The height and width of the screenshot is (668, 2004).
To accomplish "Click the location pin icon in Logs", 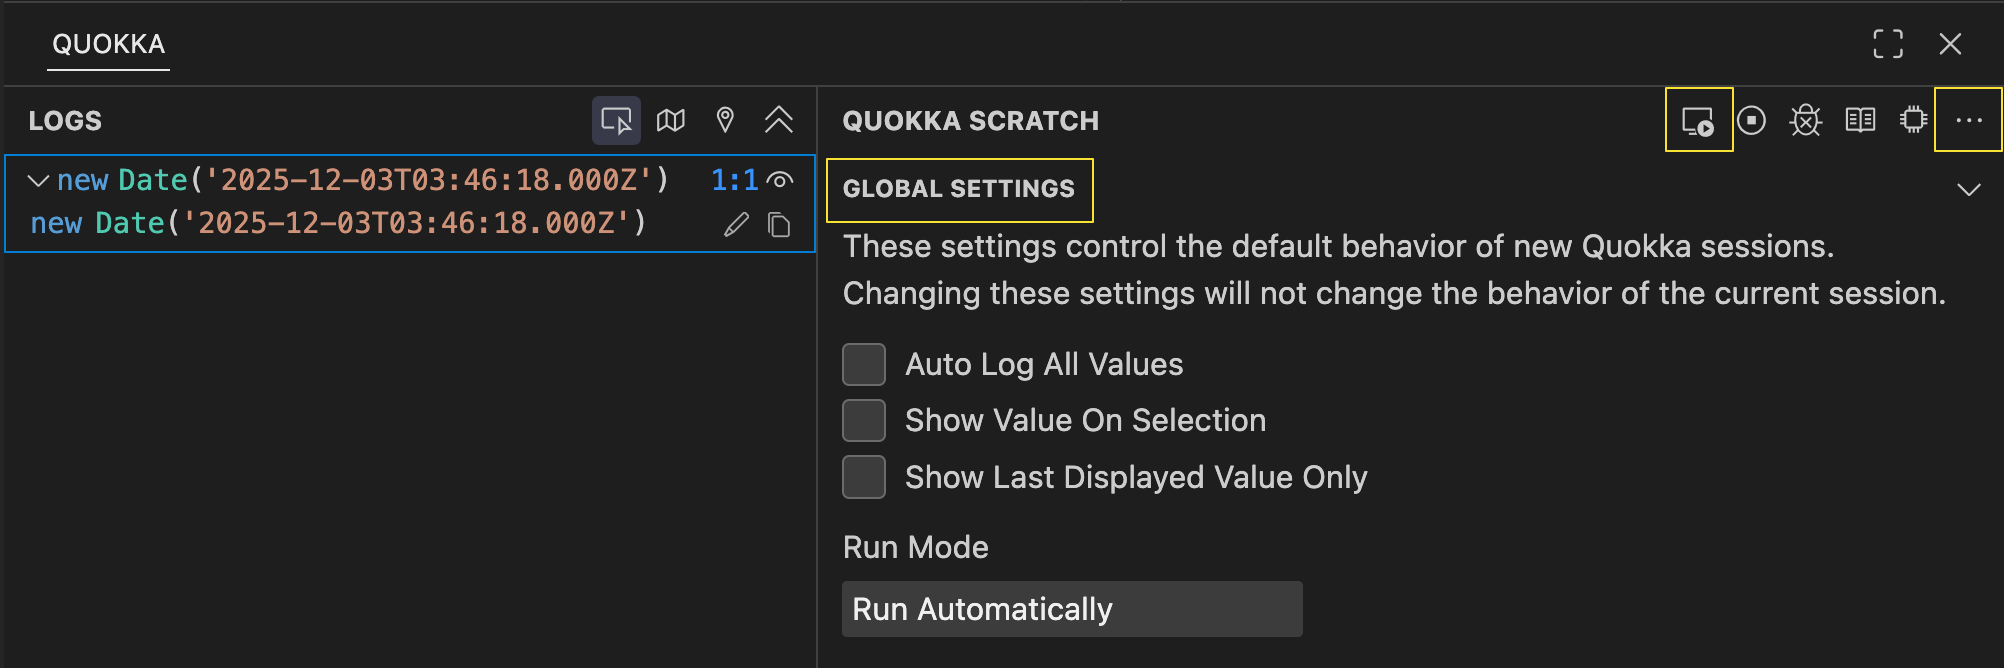I will (x=725, y=121).
